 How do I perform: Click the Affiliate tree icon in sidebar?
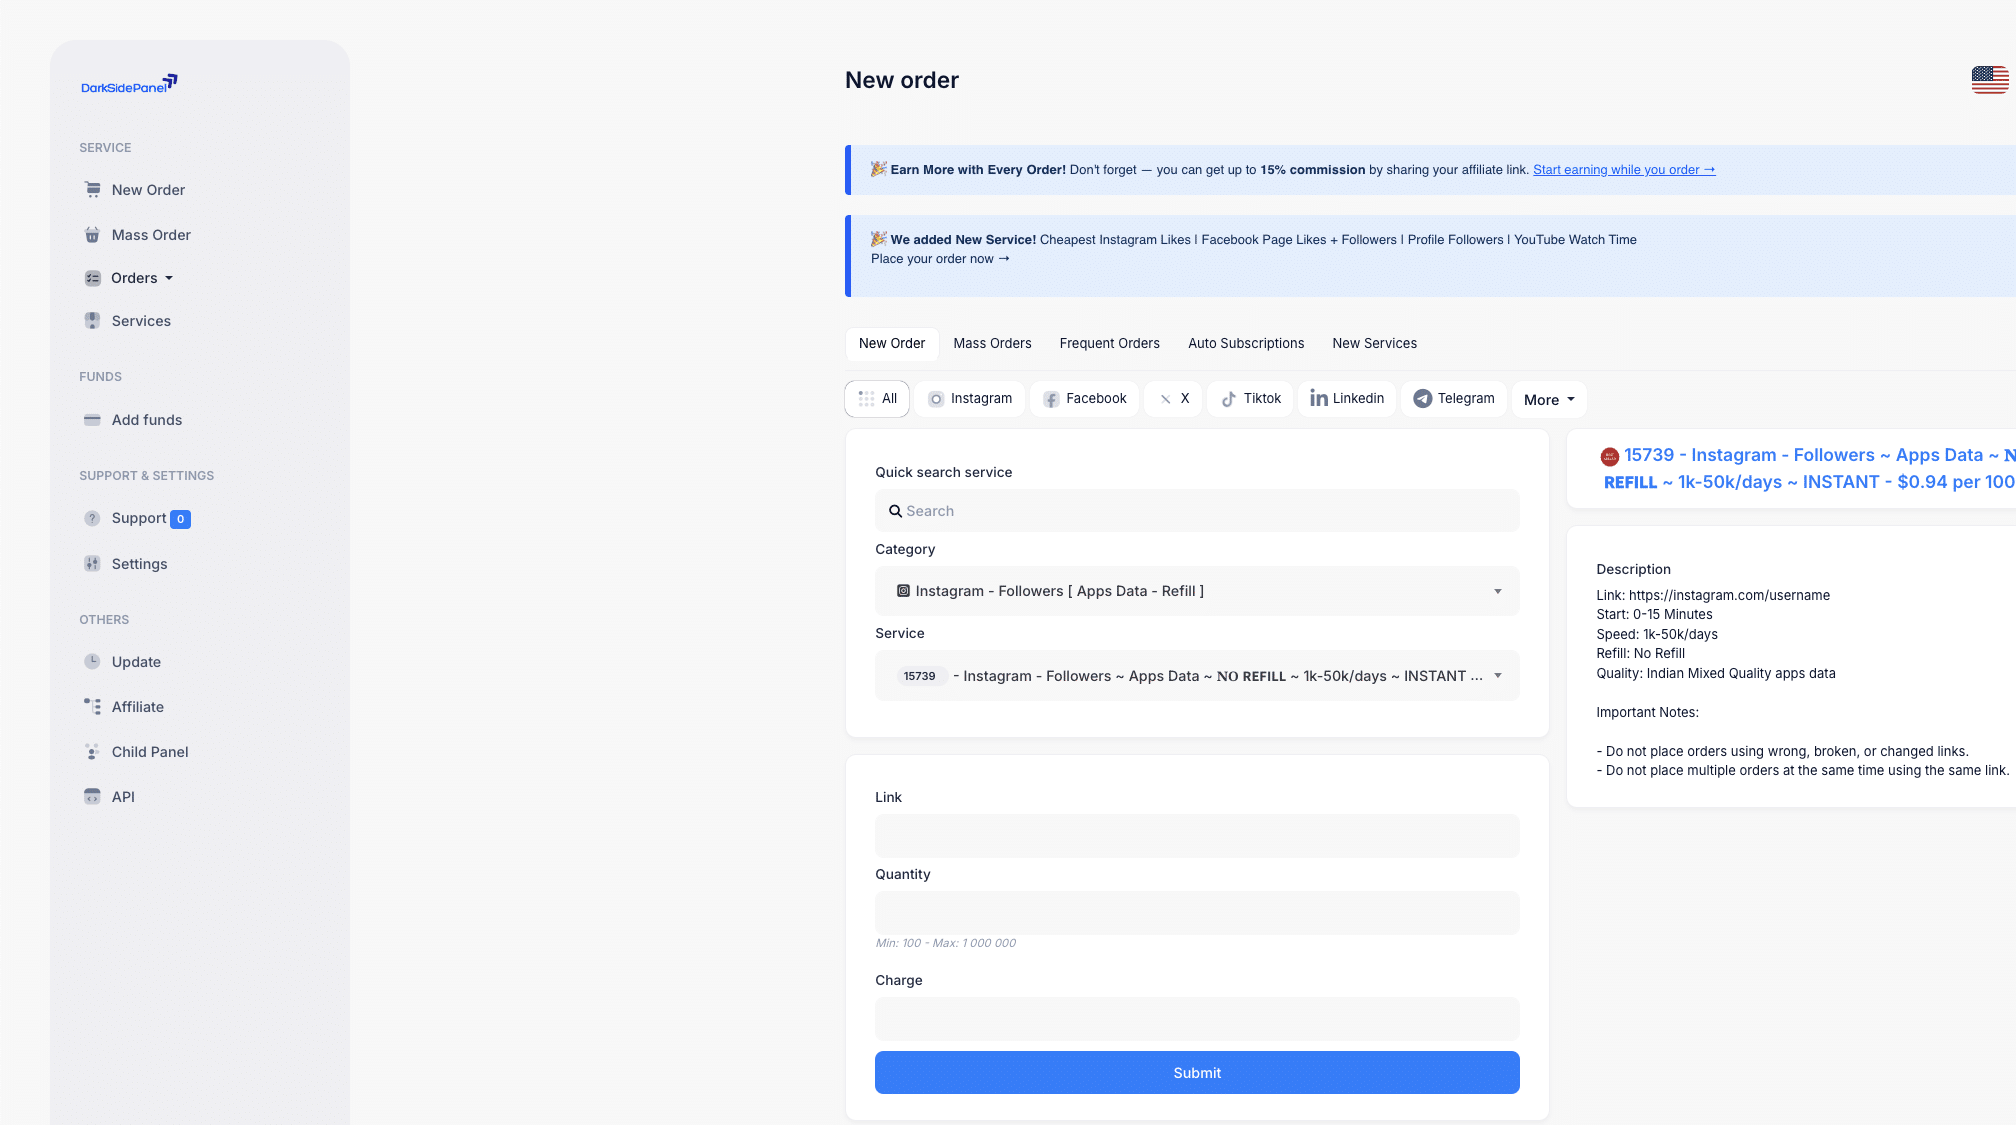[x=92, y=707]
